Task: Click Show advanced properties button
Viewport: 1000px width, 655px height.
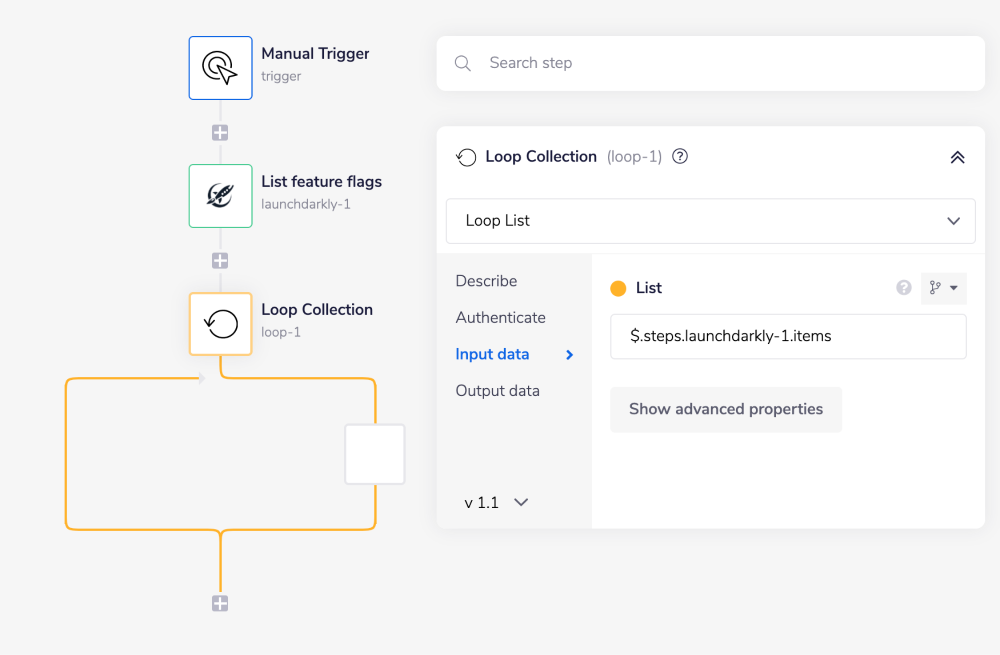Action: coord(725,409)
